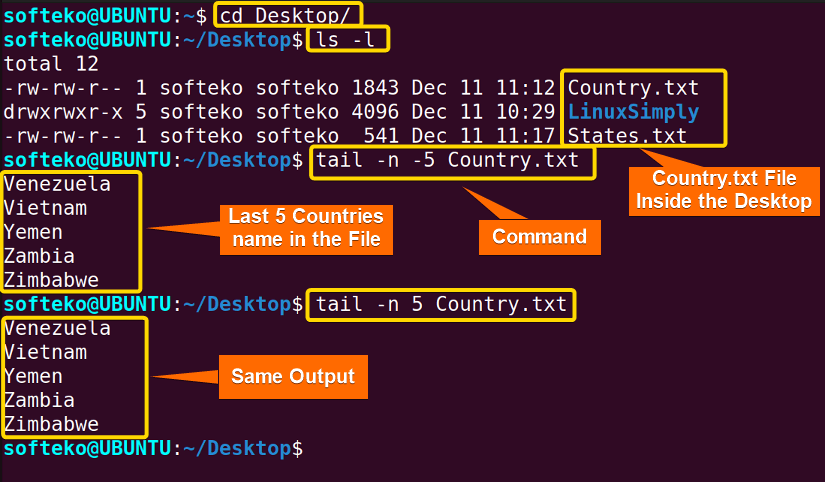Image resolution: width=825 pixels, height=482 pixels.
Task: Click the "cd Desktop/" command text
Action: tap(285, 16)
